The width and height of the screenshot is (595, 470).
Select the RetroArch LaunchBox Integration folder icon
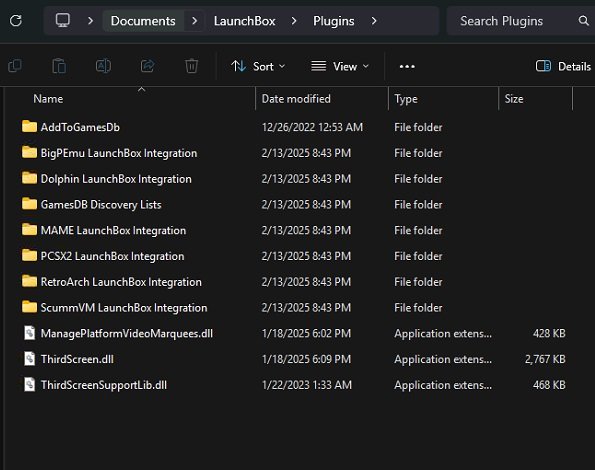coord(29,281)
